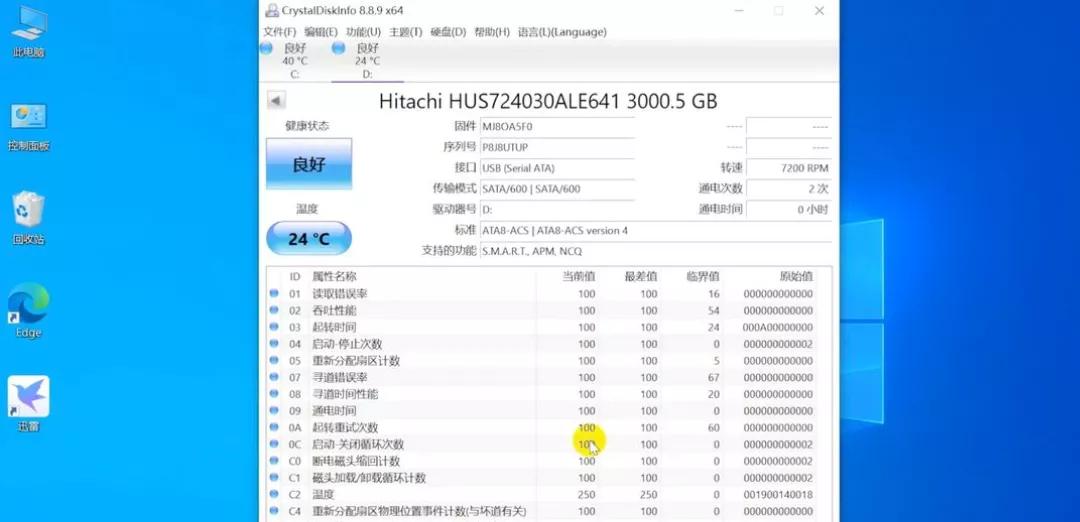The width and height of the screenshot is (1080, 522).
Task: Click 良好 health status button
Action: pos(309,164)
